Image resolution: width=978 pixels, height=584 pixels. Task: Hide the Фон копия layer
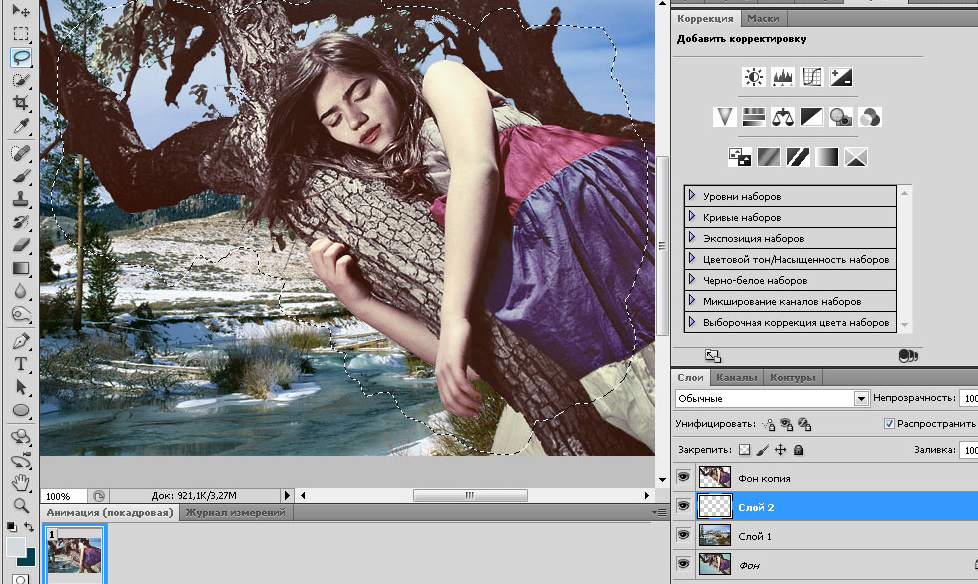(x=683, y=477)
